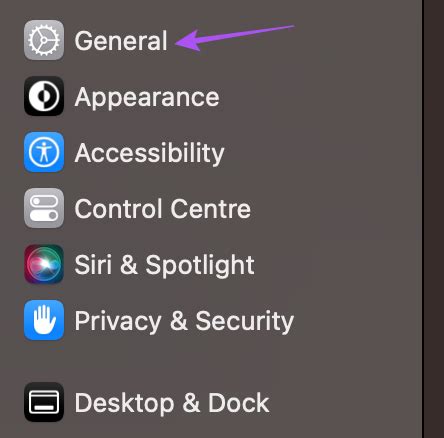Screen dimensions: 444x438
Task: Select the word Privacy in Privacy & Security
Action: click(x=118, y=321)
